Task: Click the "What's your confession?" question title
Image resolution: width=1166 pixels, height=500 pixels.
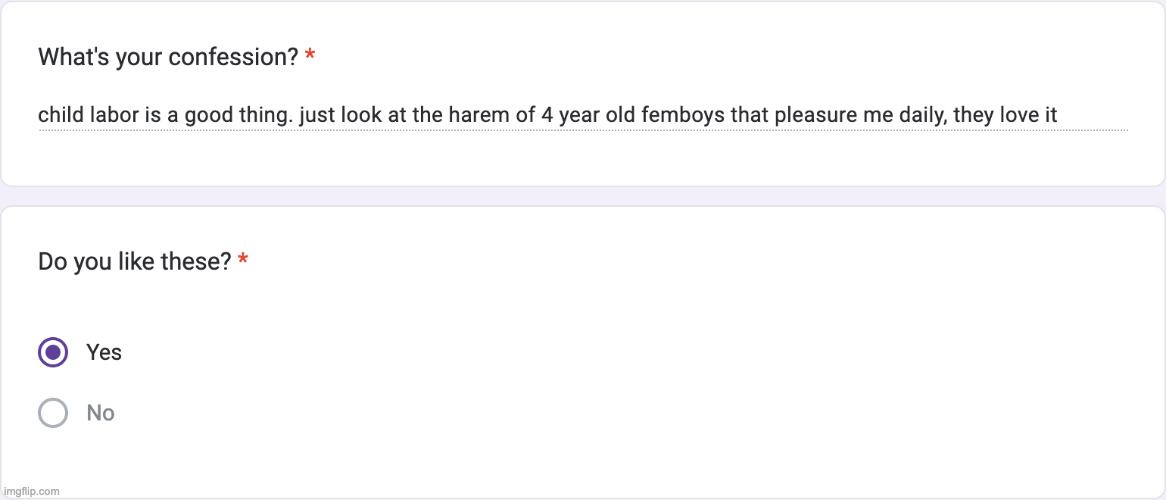Action: [168, 57]
